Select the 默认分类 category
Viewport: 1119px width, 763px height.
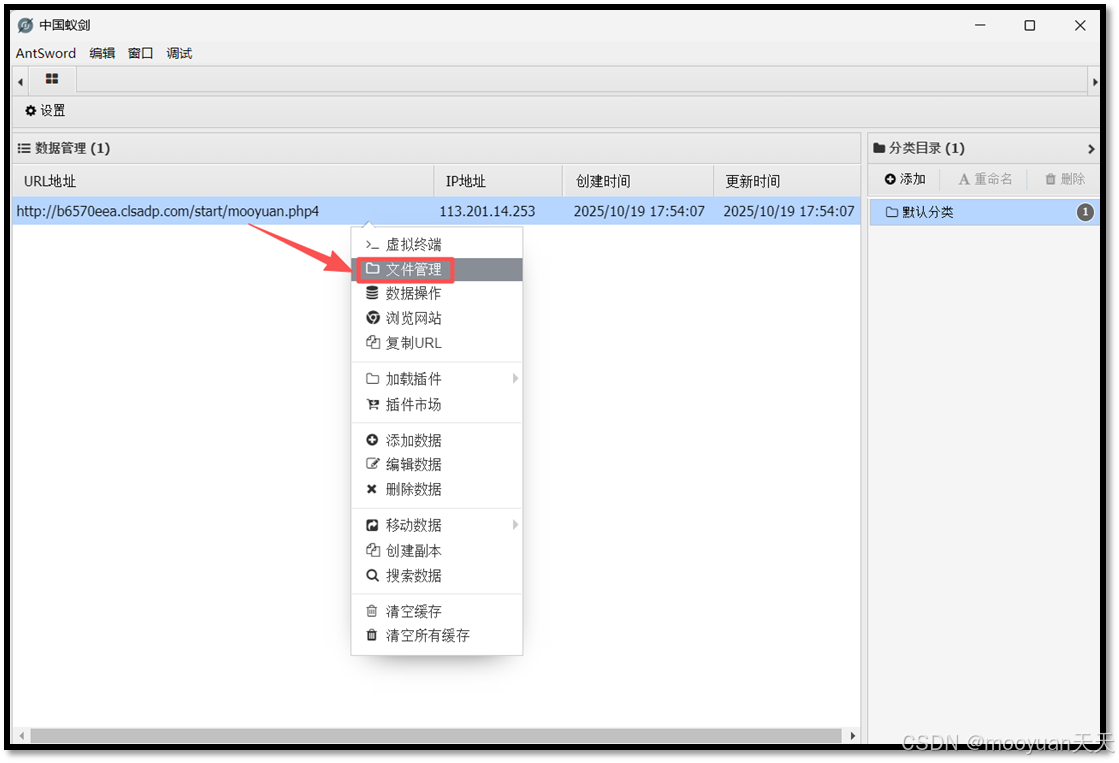[x=984, y=212]
